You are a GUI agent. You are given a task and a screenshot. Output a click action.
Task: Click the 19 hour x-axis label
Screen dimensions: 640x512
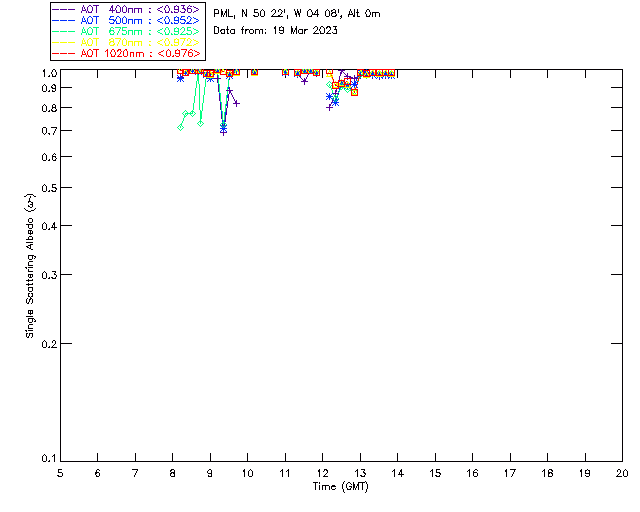pyautogui.click(x=585, y=474)
